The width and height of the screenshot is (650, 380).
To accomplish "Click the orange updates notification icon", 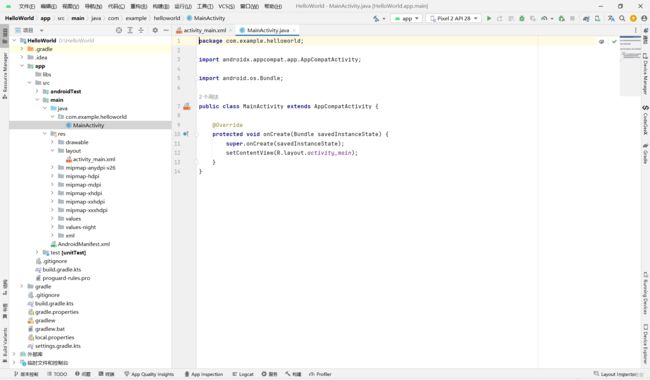I will click(x=633, y=19).
